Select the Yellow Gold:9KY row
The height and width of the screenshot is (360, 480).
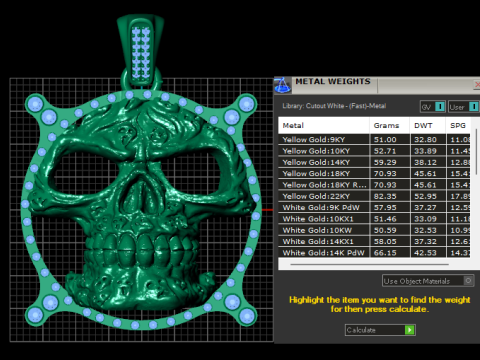tap(374, 139)
